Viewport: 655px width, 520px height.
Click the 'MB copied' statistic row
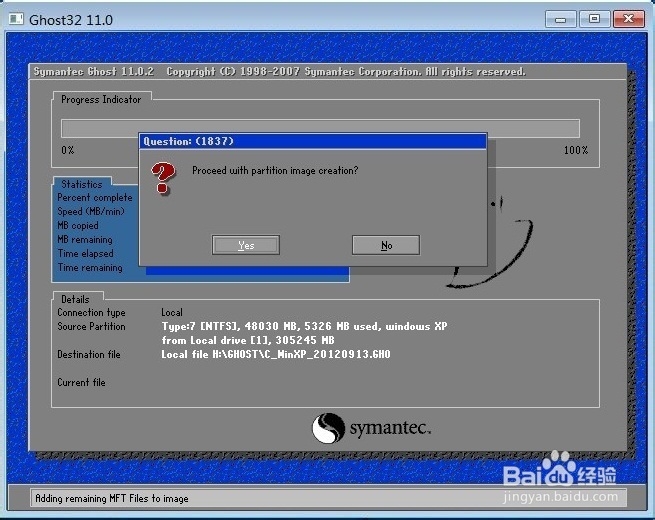tap(78, 226)
